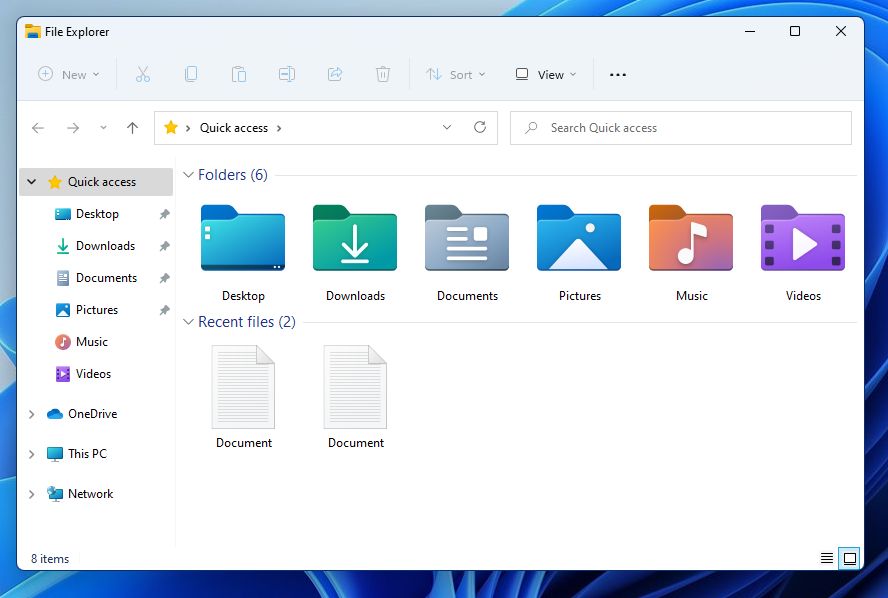Viewport: 888px width, 598px height.
Task: Collapse the Folders section
Action: pyautogui.click(x=188, y=175)
